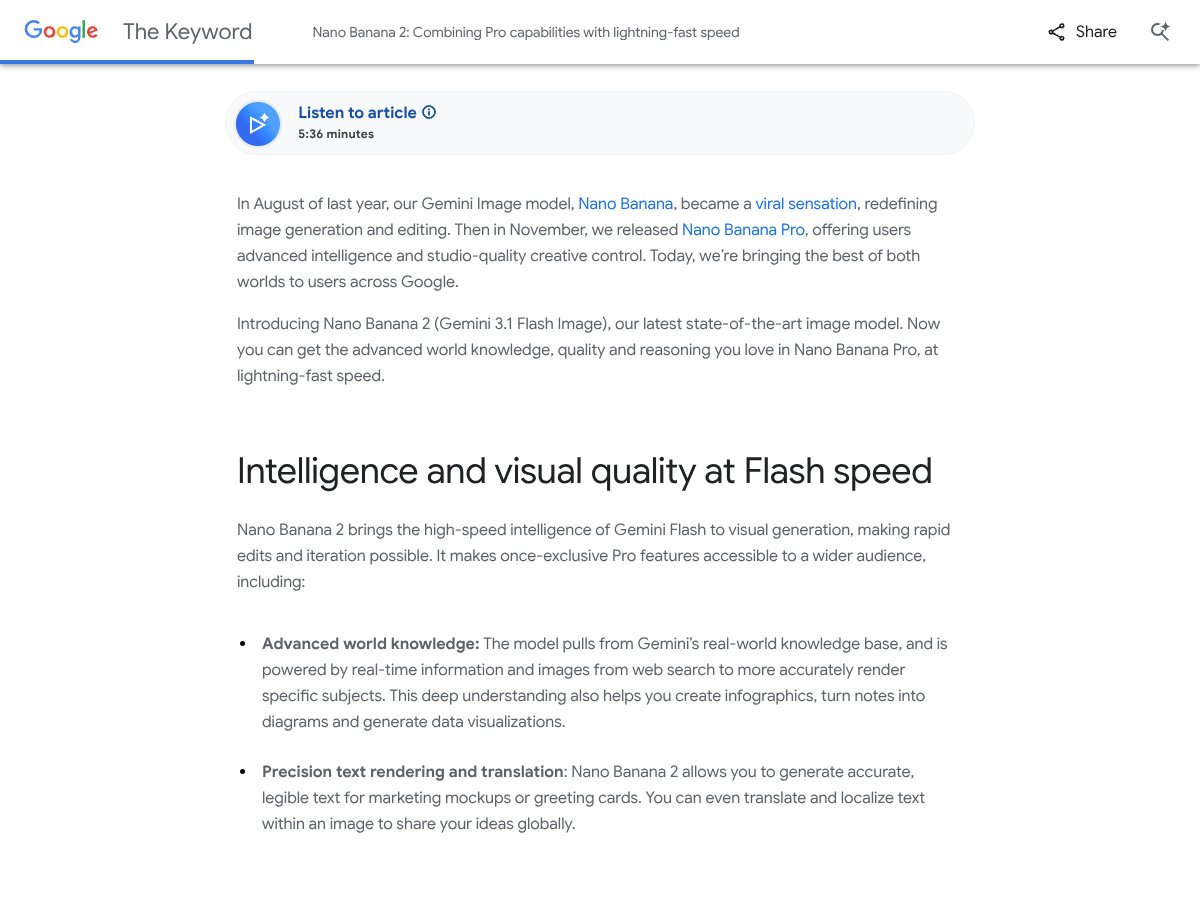Click the Google logo
1200x900 pixels.
61,31
